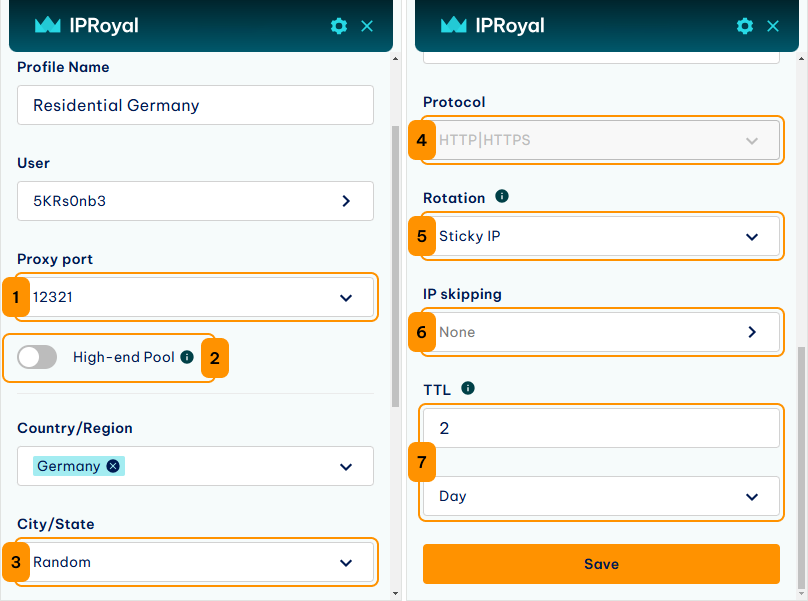This screenshot has height=601, width=808.
Task: Click the Rotation info icon
Action: [x=502, y=196]
